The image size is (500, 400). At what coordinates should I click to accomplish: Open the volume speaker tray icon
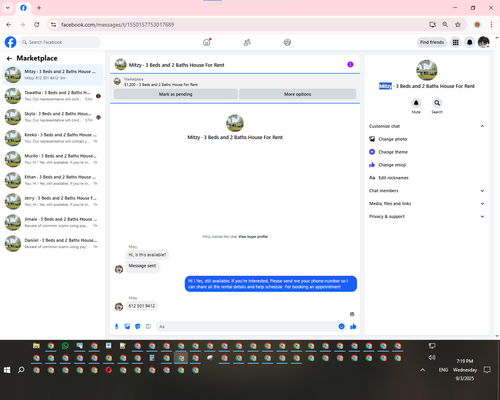pyautogui.click(x=432, y=357)
